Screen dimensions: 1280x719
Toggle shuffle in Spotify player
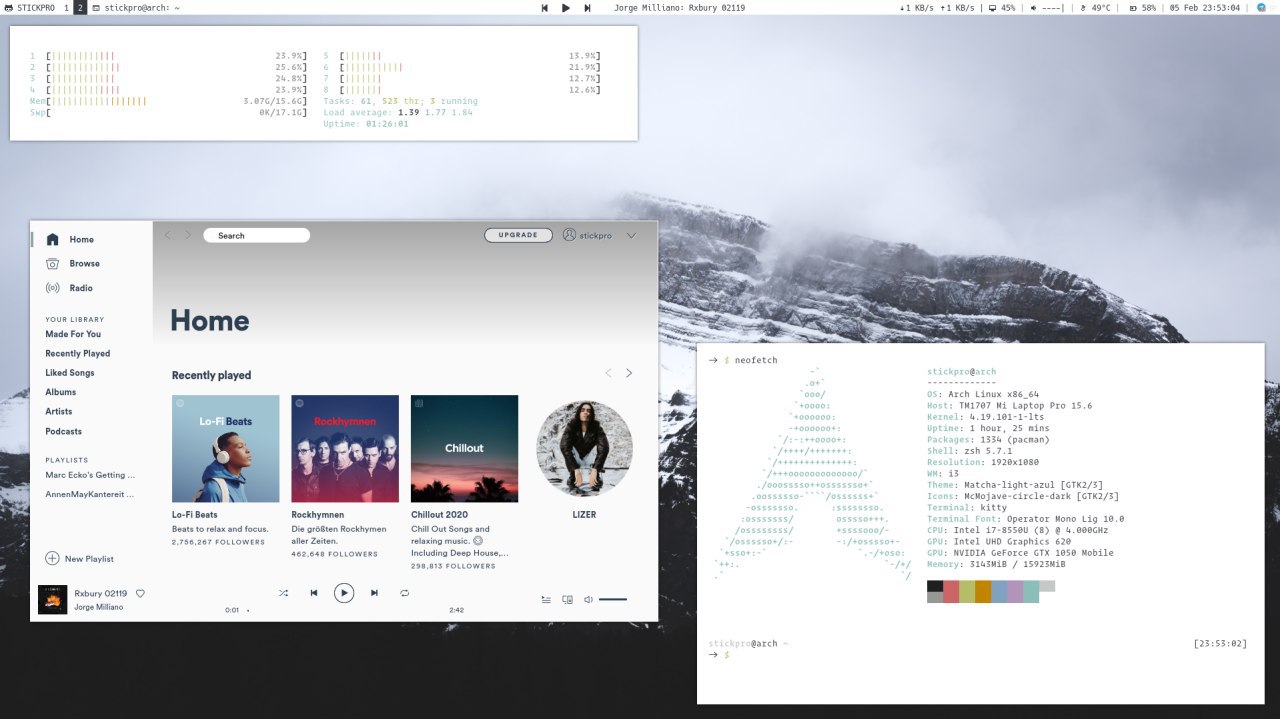coord(283,593)
